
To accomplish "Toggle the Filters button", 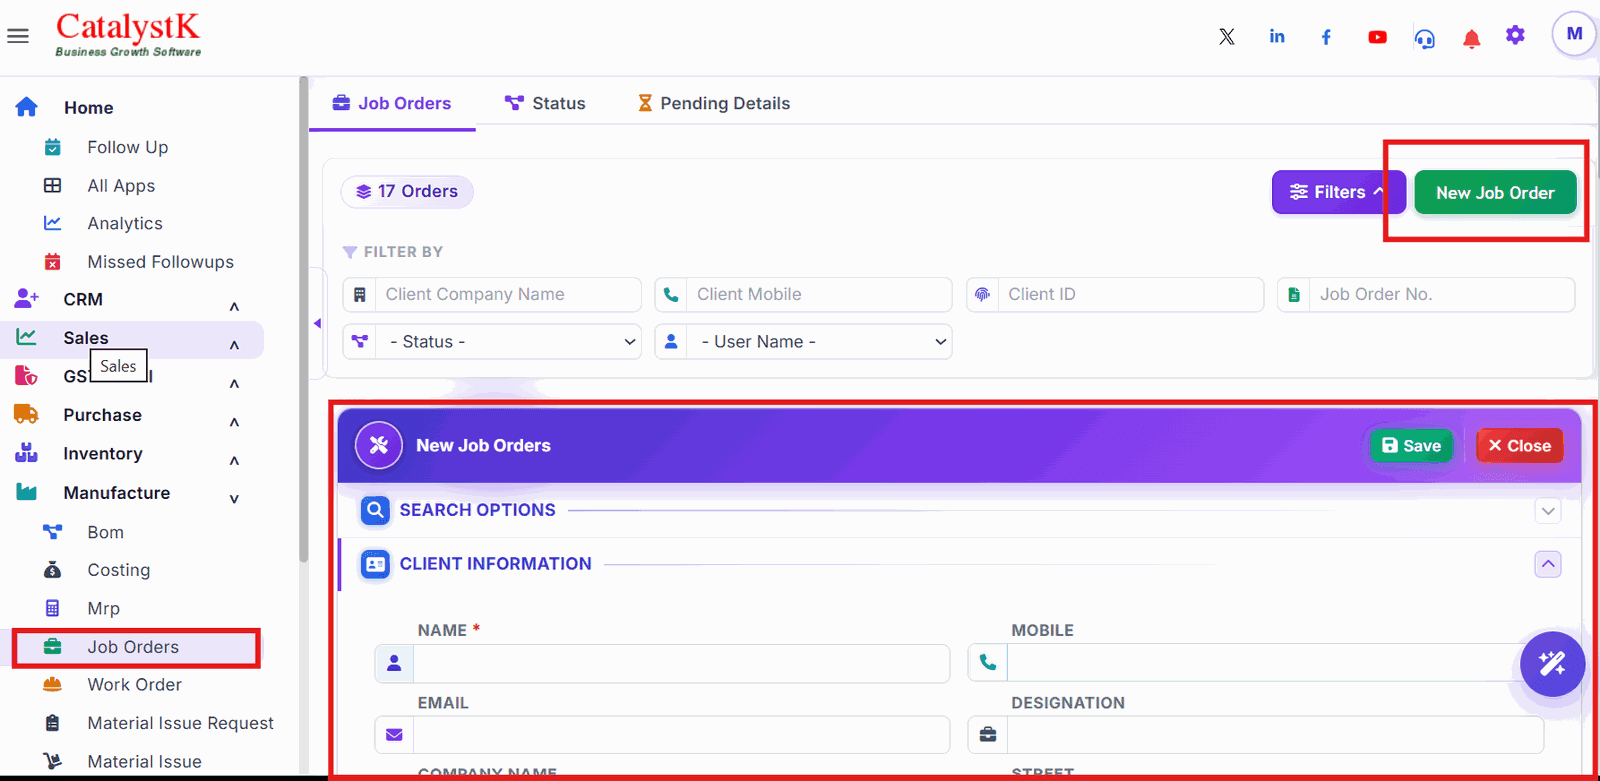I will (1338, 192).
